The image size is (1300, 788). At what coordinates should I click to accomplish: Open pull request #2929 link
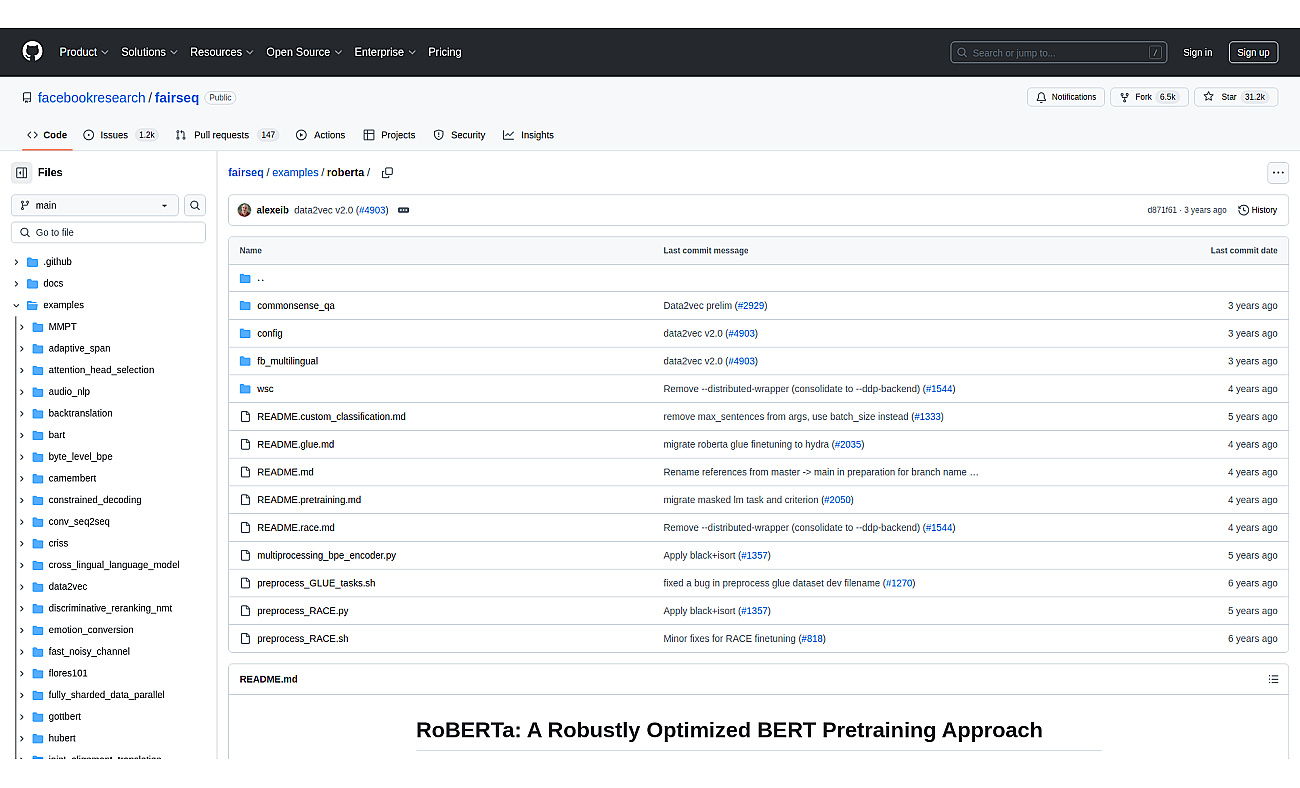751,306
